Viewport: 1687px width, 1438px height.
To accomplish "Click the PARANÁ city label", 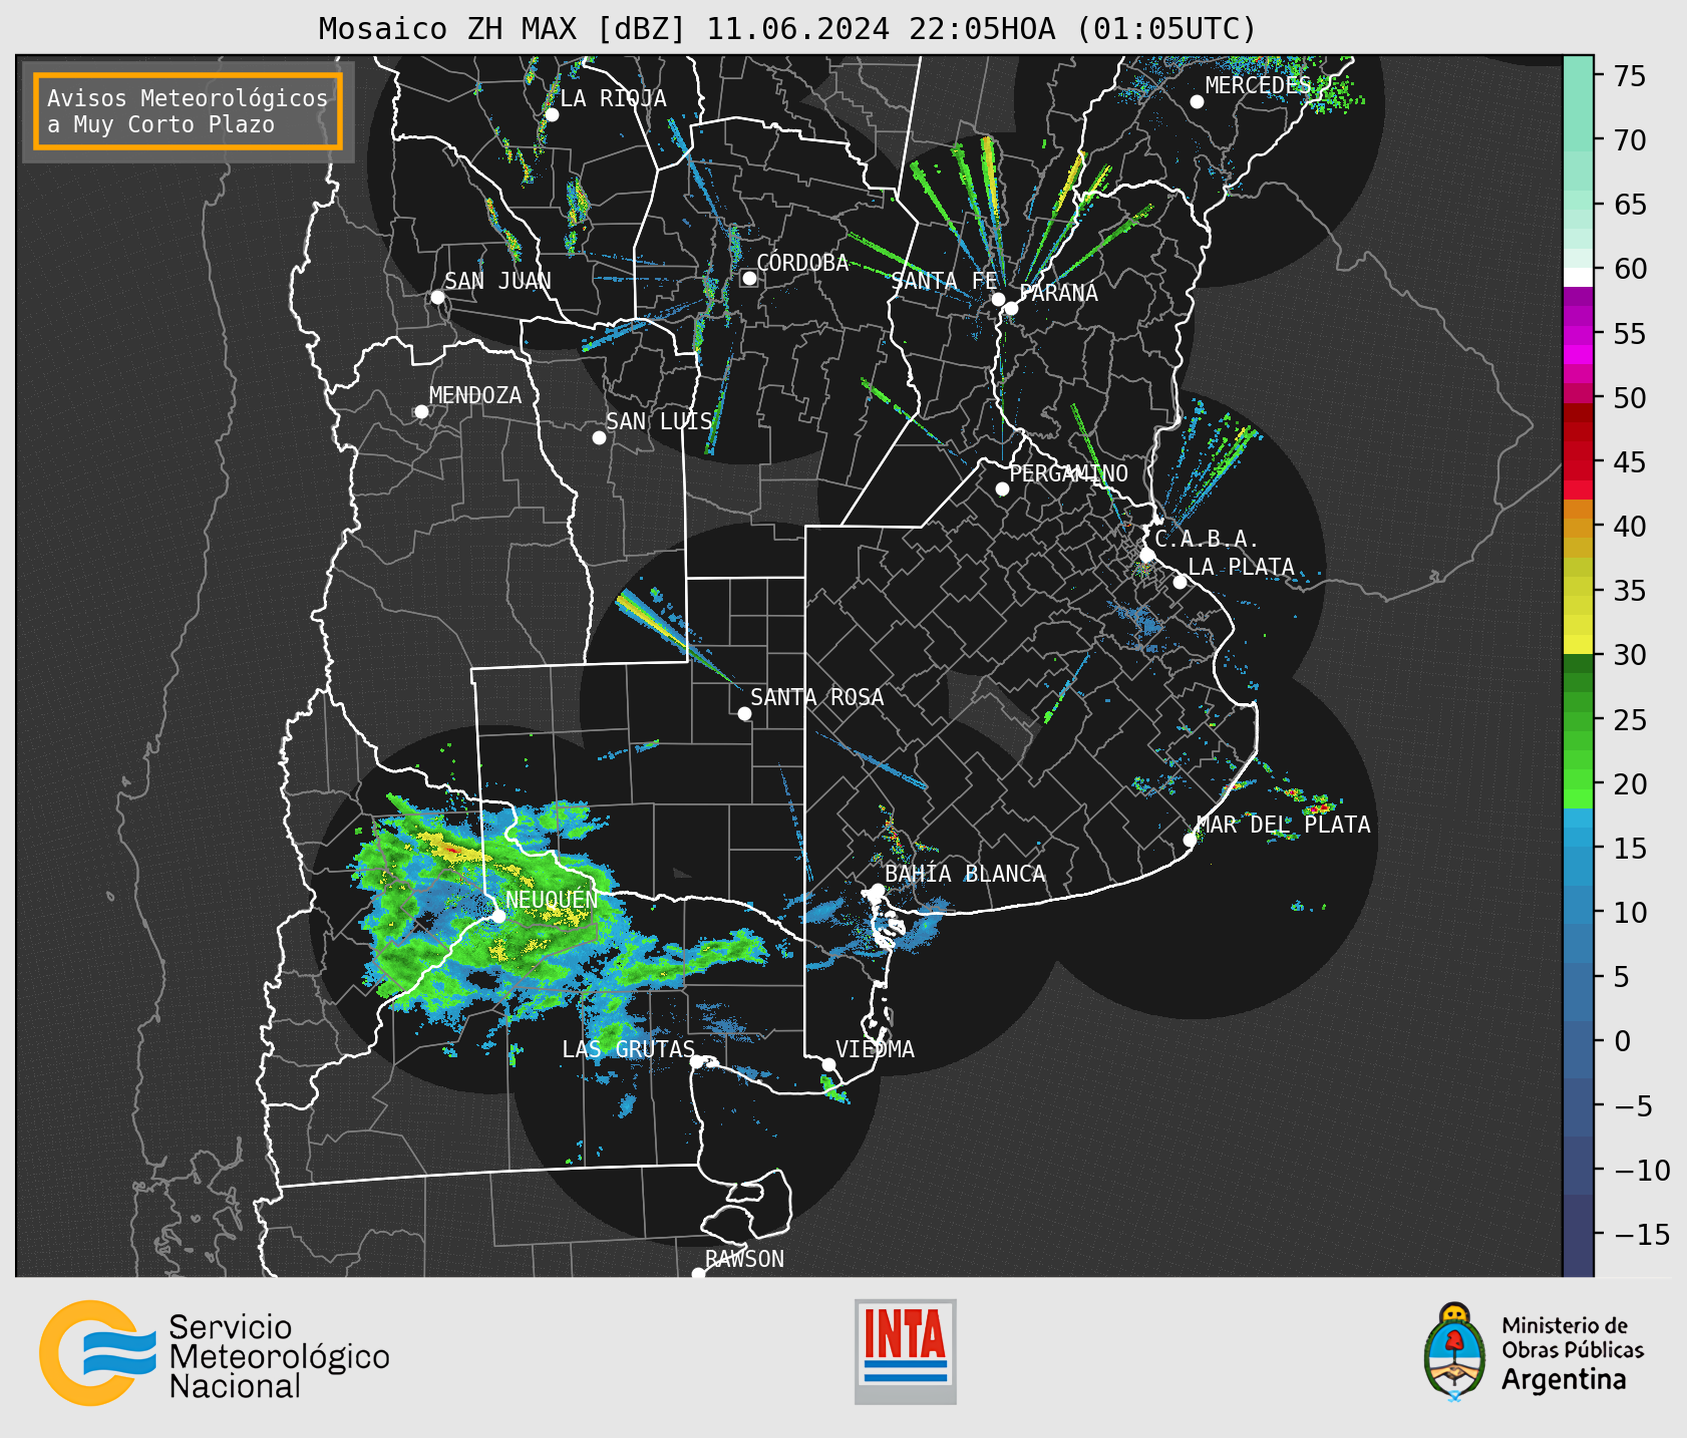I will [x=1059, y=292].
